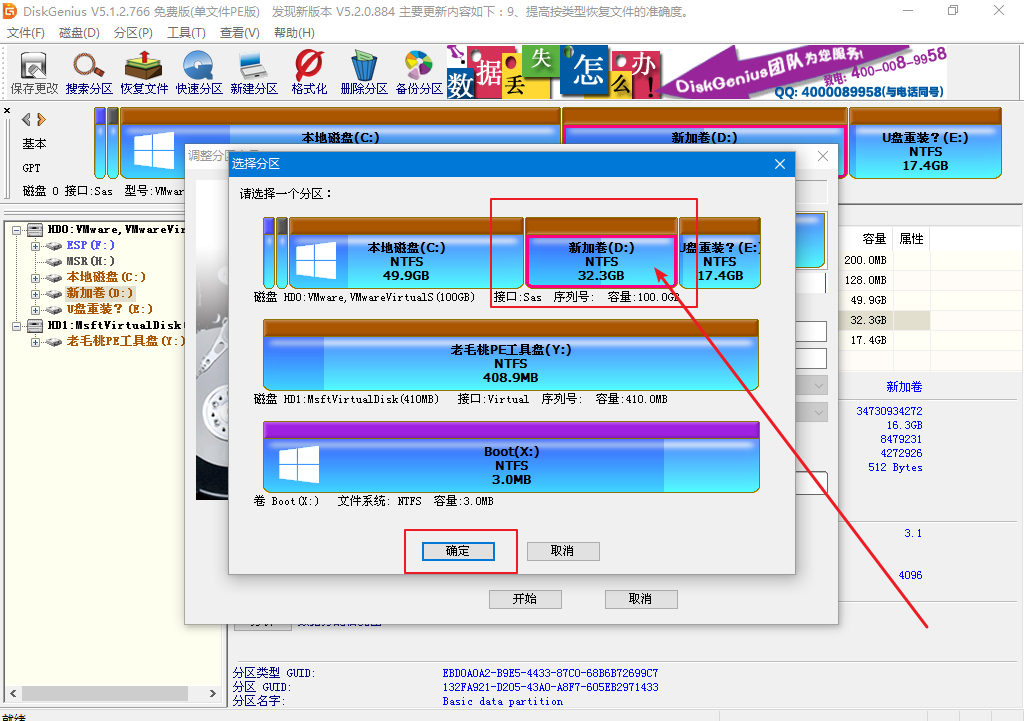Click the 49.9GB capacity cell in partition table
The width and height of the screenshot is (1024, 721).
click(868, 300)
